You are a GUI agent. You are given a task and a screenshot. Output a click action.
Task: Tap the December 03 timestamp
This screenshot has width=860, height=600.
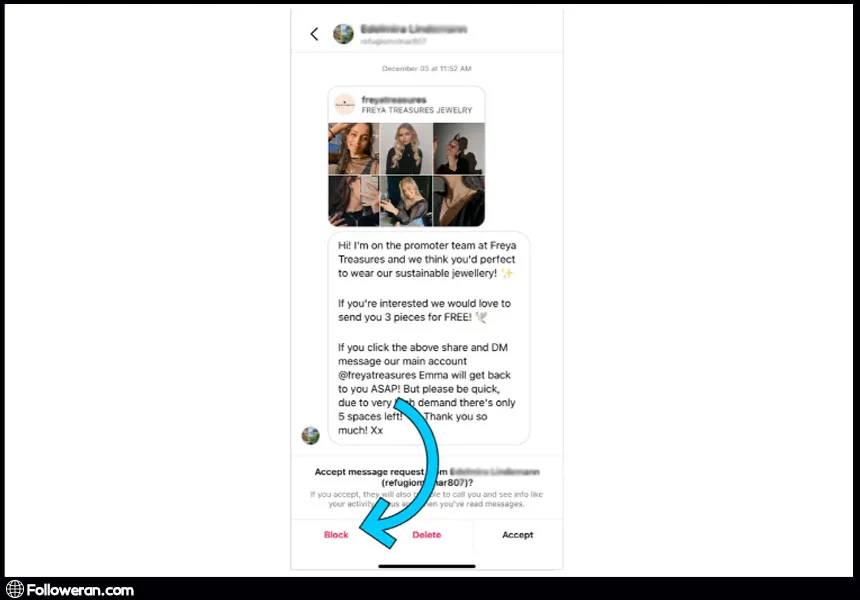(x=427, y=69)
